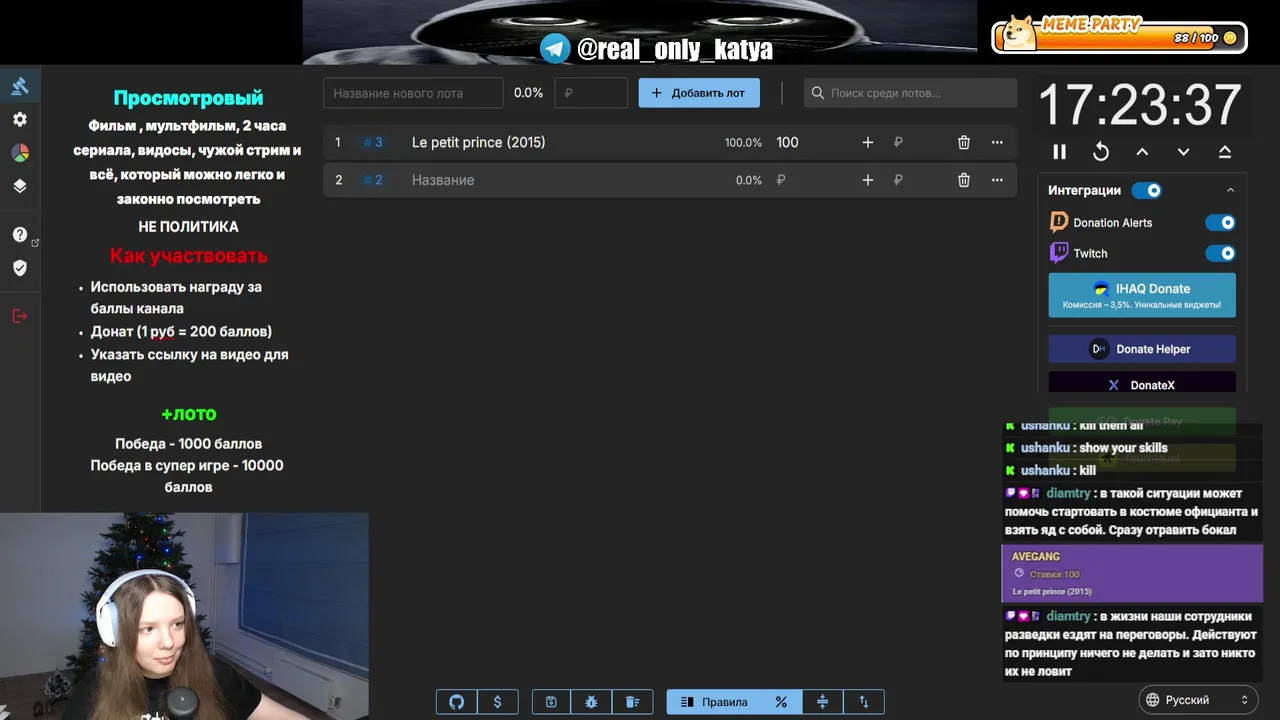Screen dimensions: 1280x720
Task: Toggle the Donation Alerts integration switch
Action: (x=1220, y=223)
